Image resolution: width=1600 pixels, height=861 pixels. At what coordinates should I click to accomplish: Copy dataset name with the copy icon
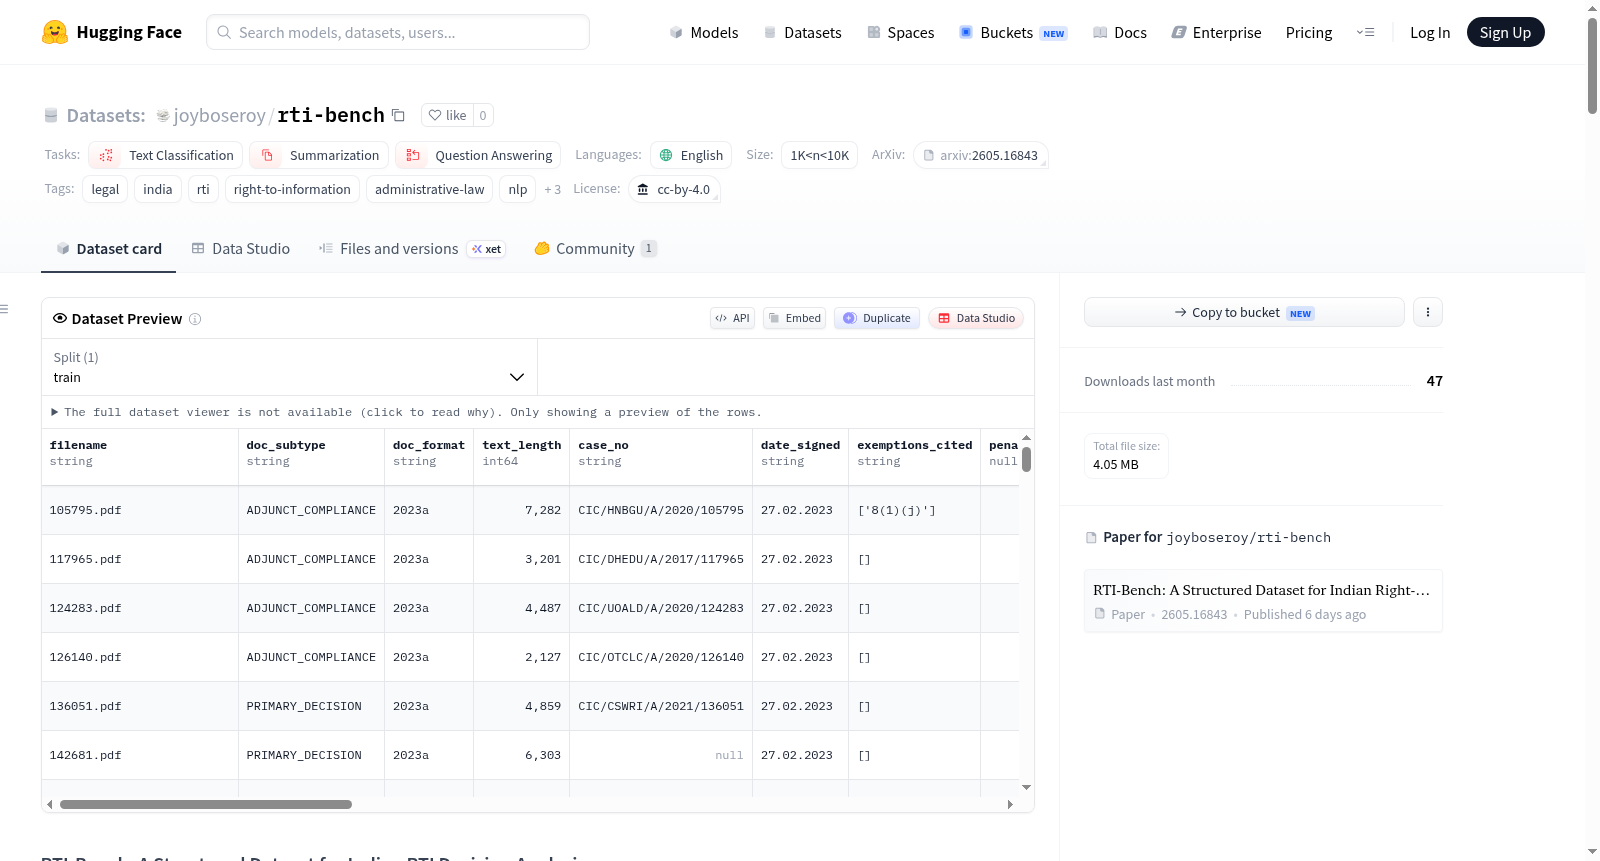tap(398, 115)
